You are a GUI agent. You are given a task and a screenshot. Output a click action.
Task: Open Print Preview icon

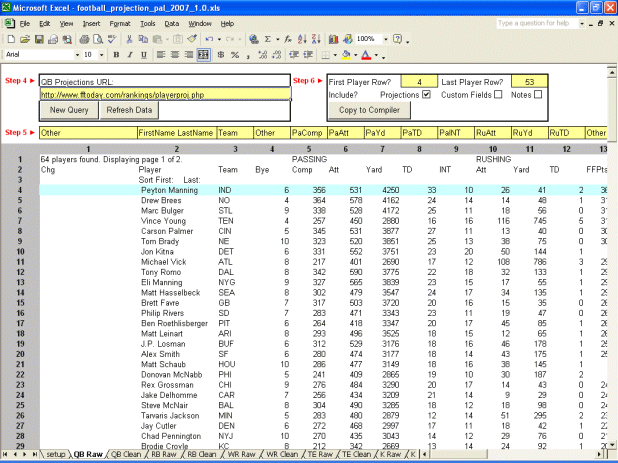pyautogui.click(x=98, y=39)
